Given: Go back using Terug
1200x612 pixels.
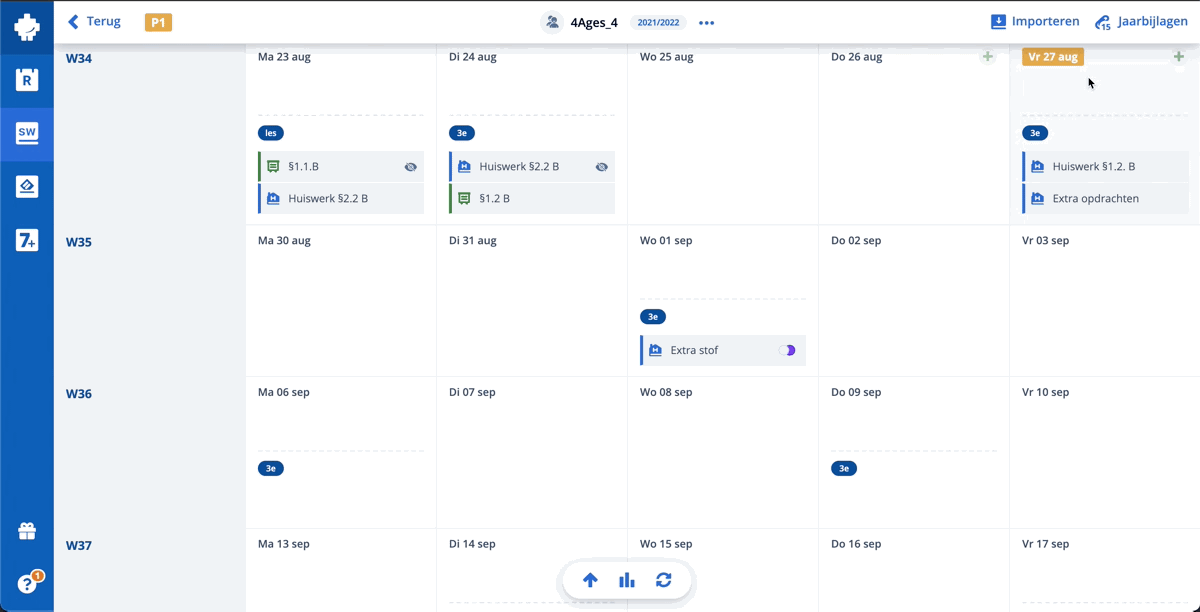Looking at the screenshot, I should (94, 21).
